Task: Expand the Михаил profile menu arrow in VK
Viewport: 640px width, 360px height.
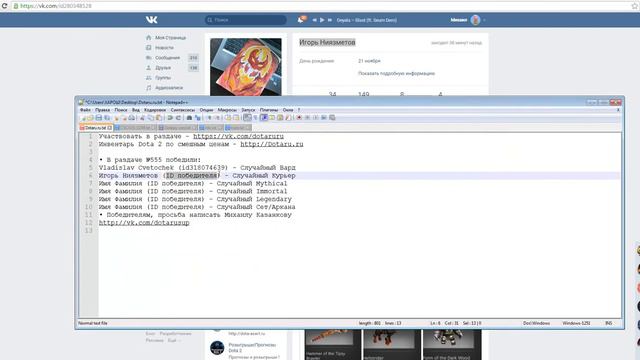Action: 484,20
